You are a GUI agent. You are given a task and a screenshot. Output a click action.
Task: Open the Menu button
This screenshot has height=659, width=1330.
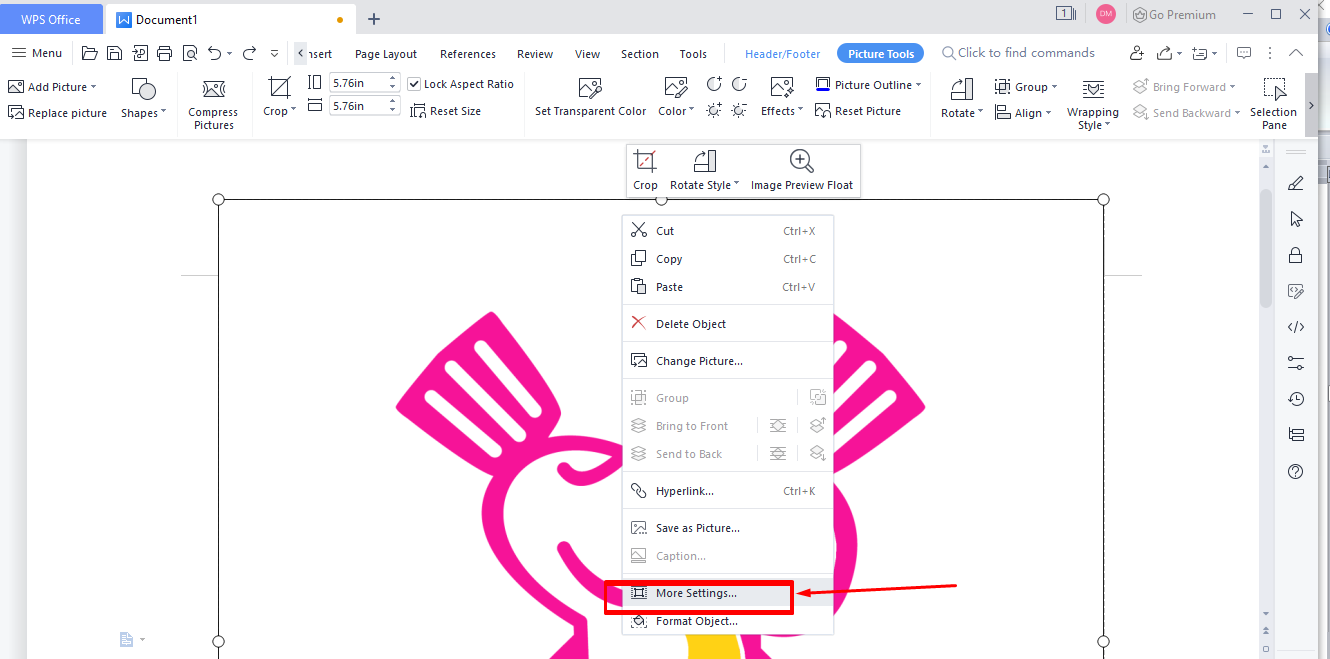point(37,53)
